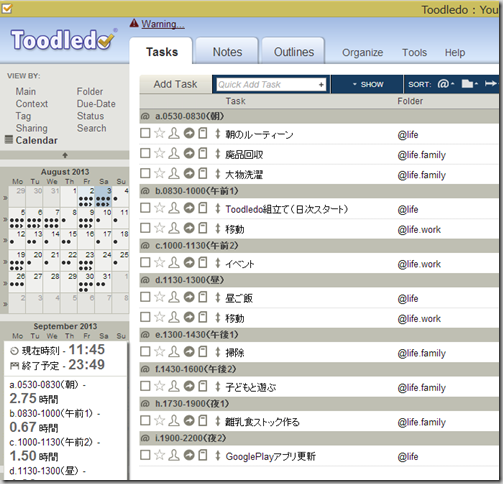Click the Toodledo logo
Screen dimensions: 503x484
point(64,40)
